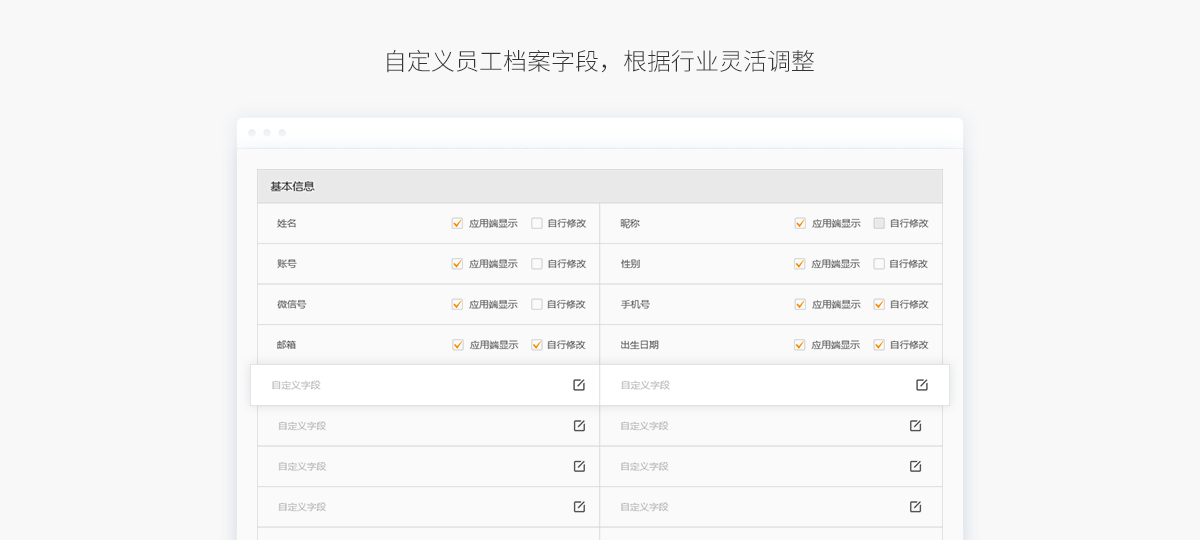The height and width of the screenshot is (540, 1200).
Task: Toggle 应用端显示 for 微信号
Action: 458,304
